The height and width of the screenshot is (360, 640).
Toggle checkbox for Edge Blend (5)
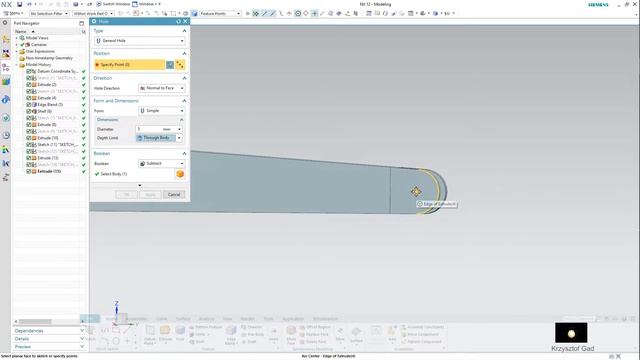point(29,104)
